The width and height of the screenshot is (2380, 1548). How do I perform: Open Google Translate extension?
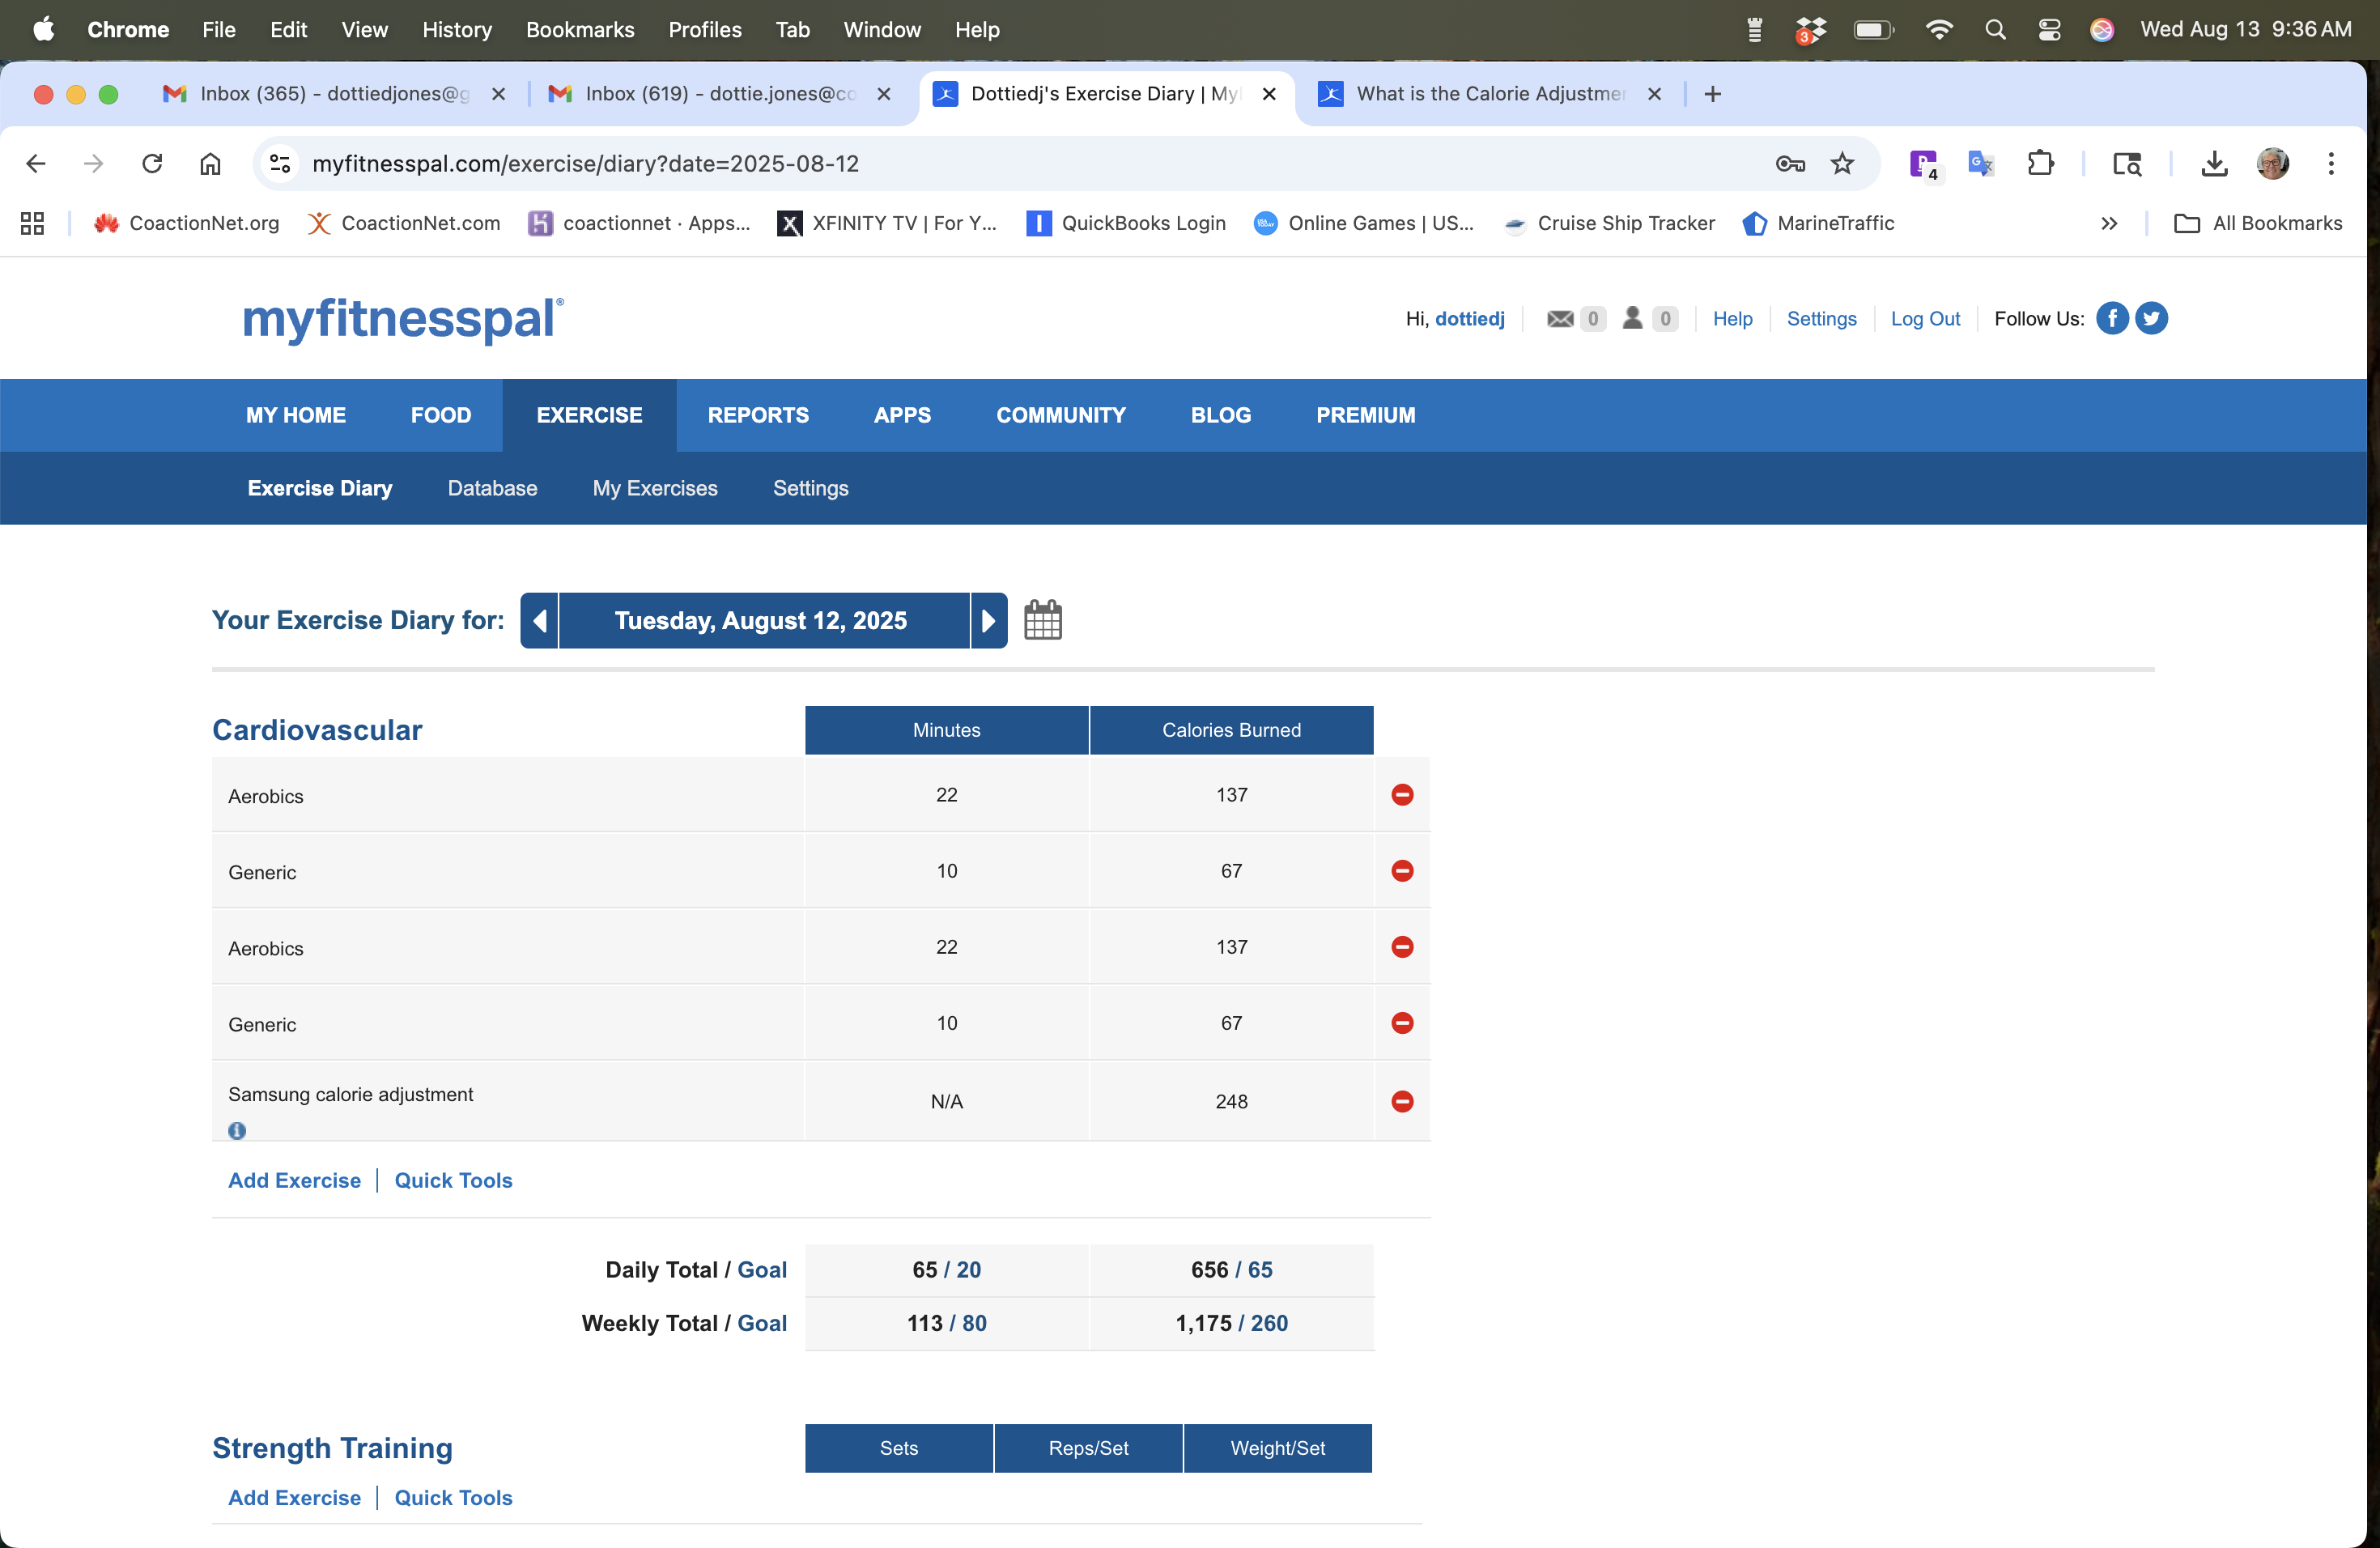[x=1980, y=163]
